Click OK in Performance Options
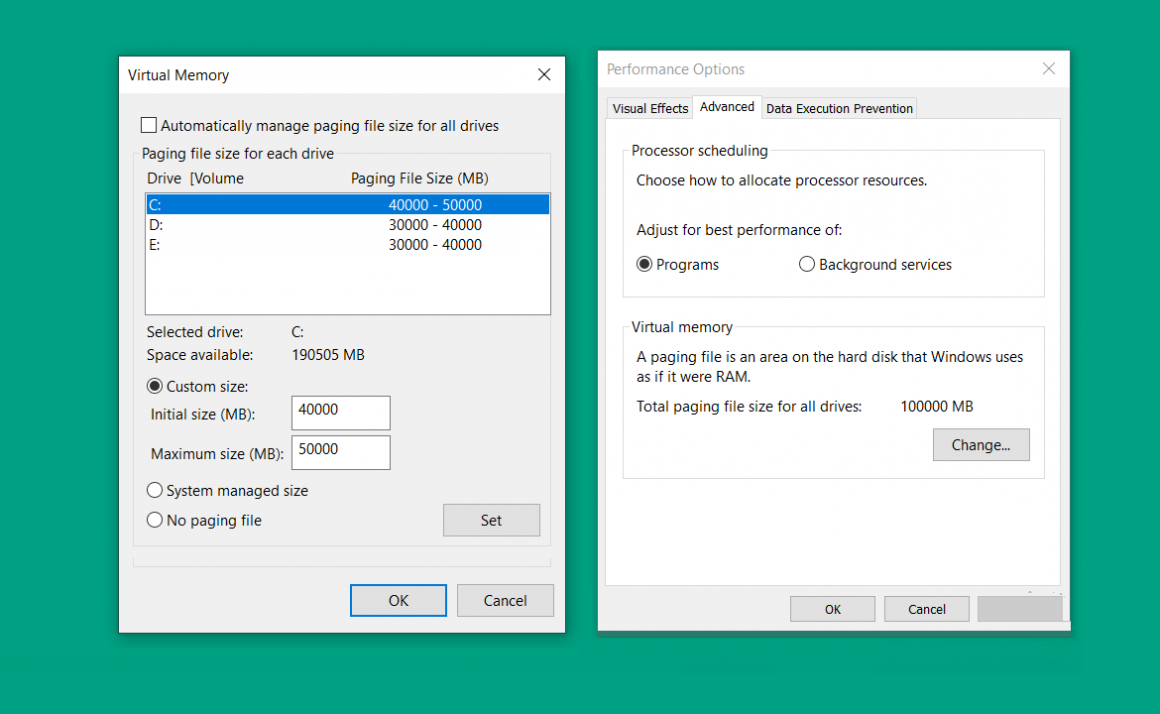This screenshot has height=714, width=1160. click(832, 609)
